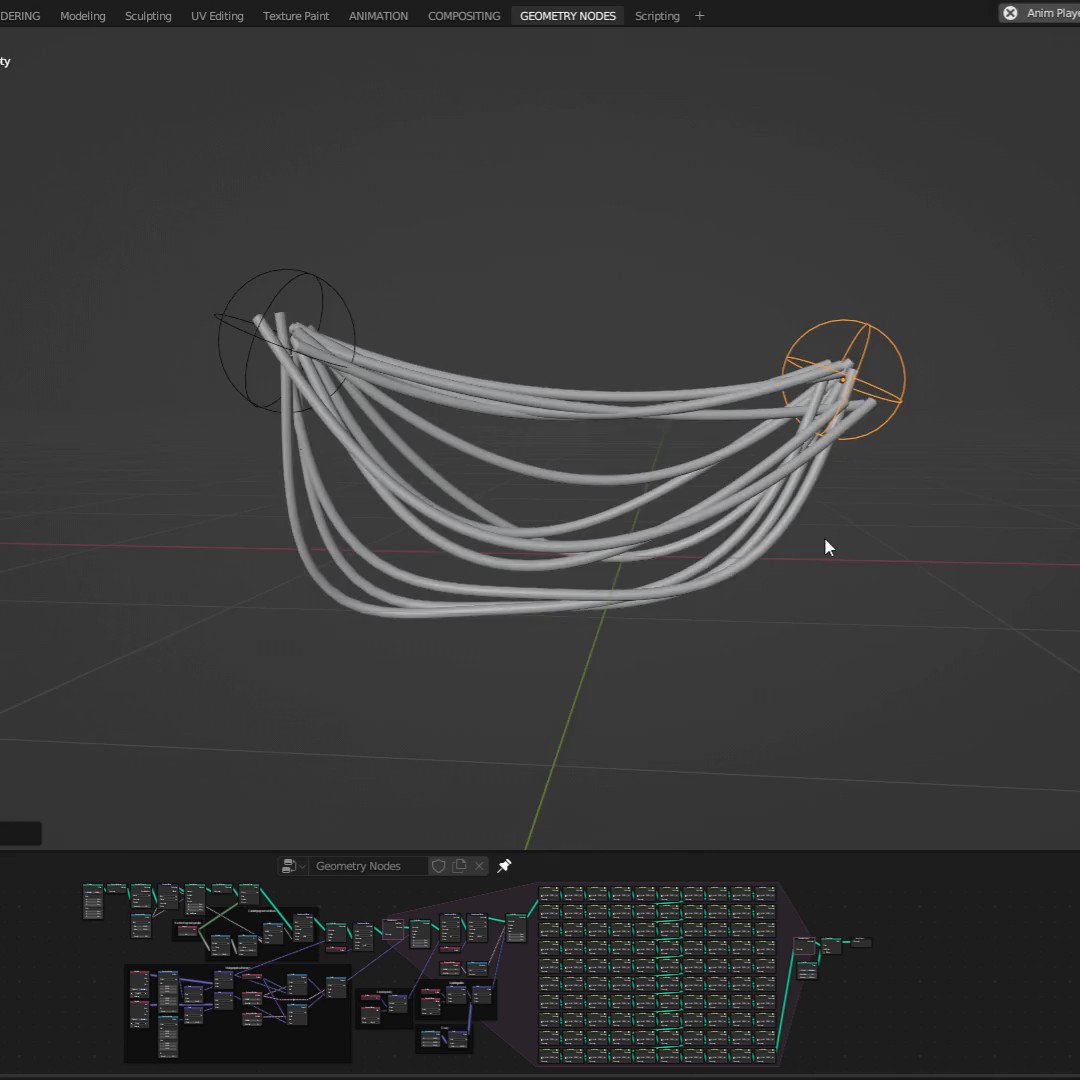The height and width of the screenshot is (1080, 1080).
Task: Open a new workspace with the plus icon
Action: (x=699, y=15)
